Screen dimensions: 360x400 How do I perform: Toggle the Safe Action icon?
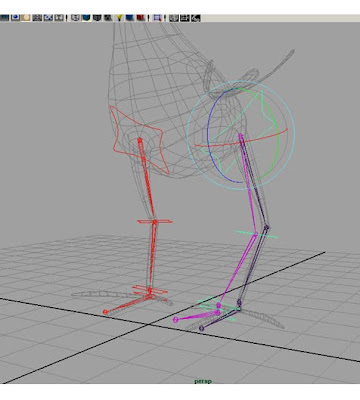click(48, 18)
